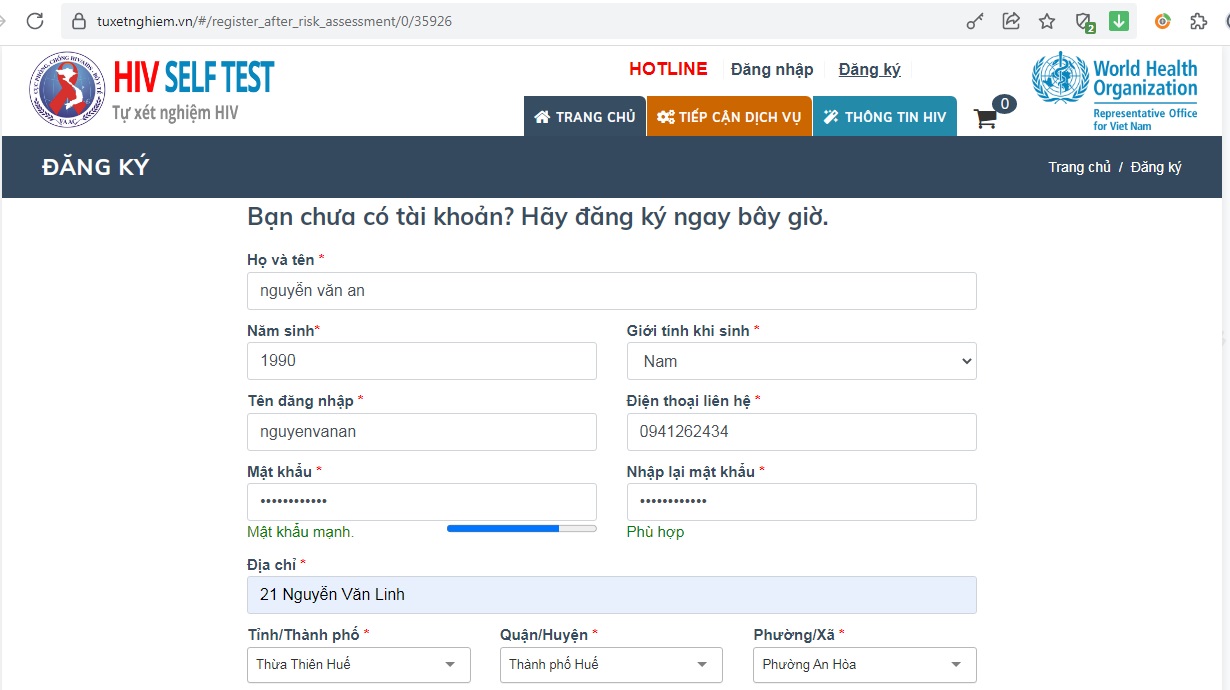The height and width of the screenshot is (690, 1230).
Task: Open the shield extension with badge 2
Action: point(1084,21)
